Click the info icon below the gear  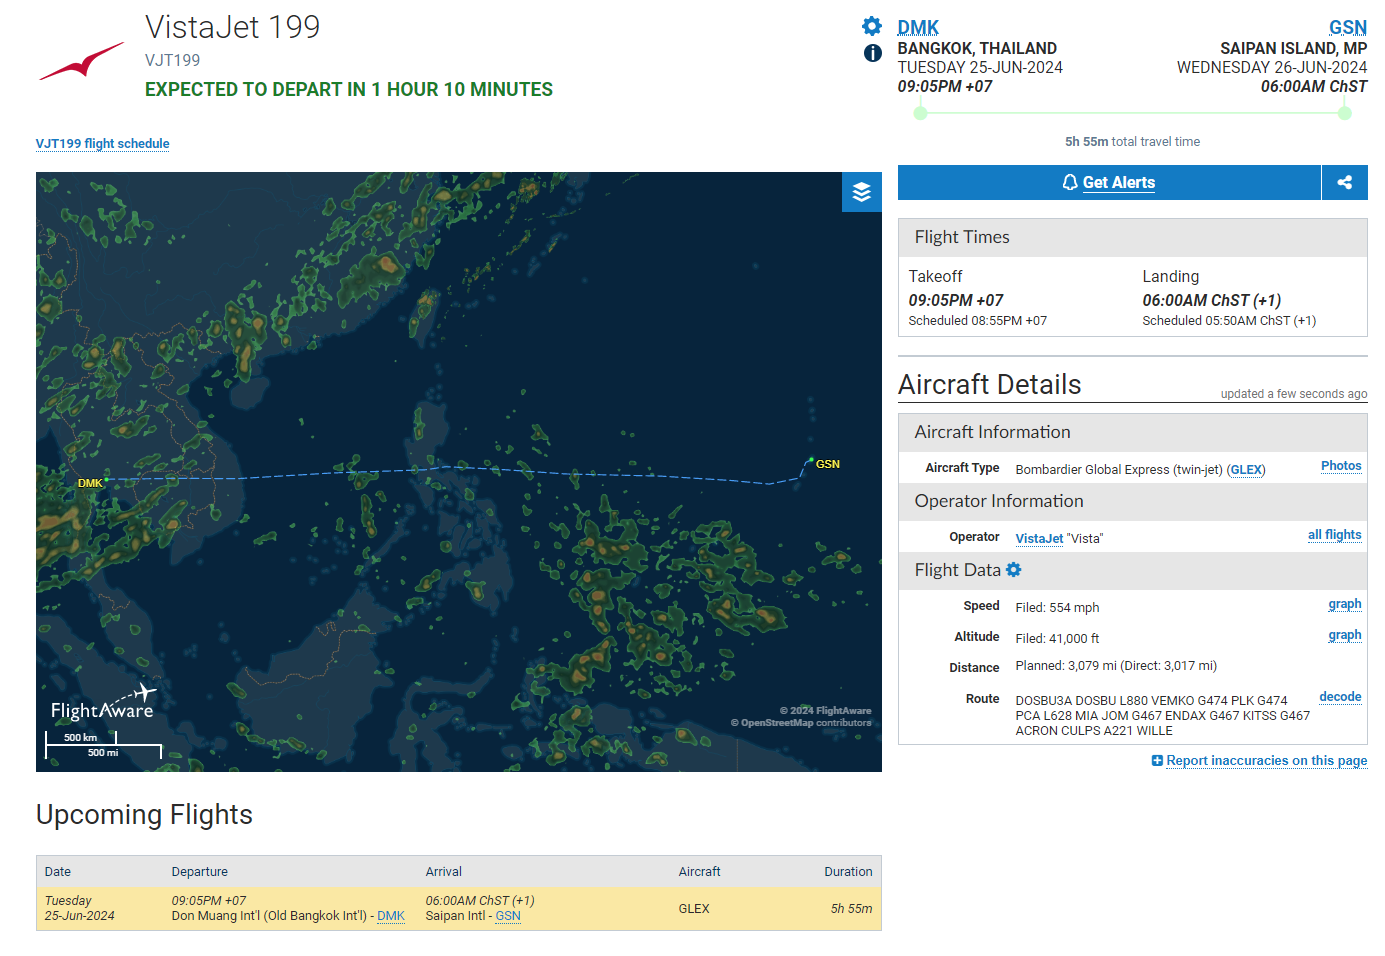click(x=873, y=53)
